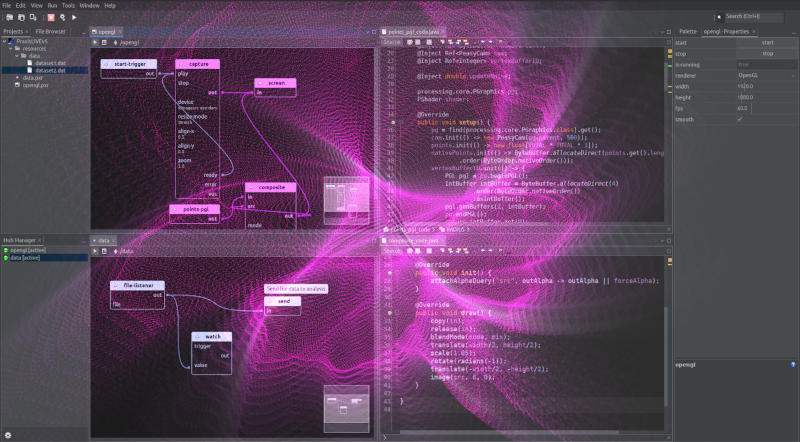Click the Send file data to analysis comment

296,289
